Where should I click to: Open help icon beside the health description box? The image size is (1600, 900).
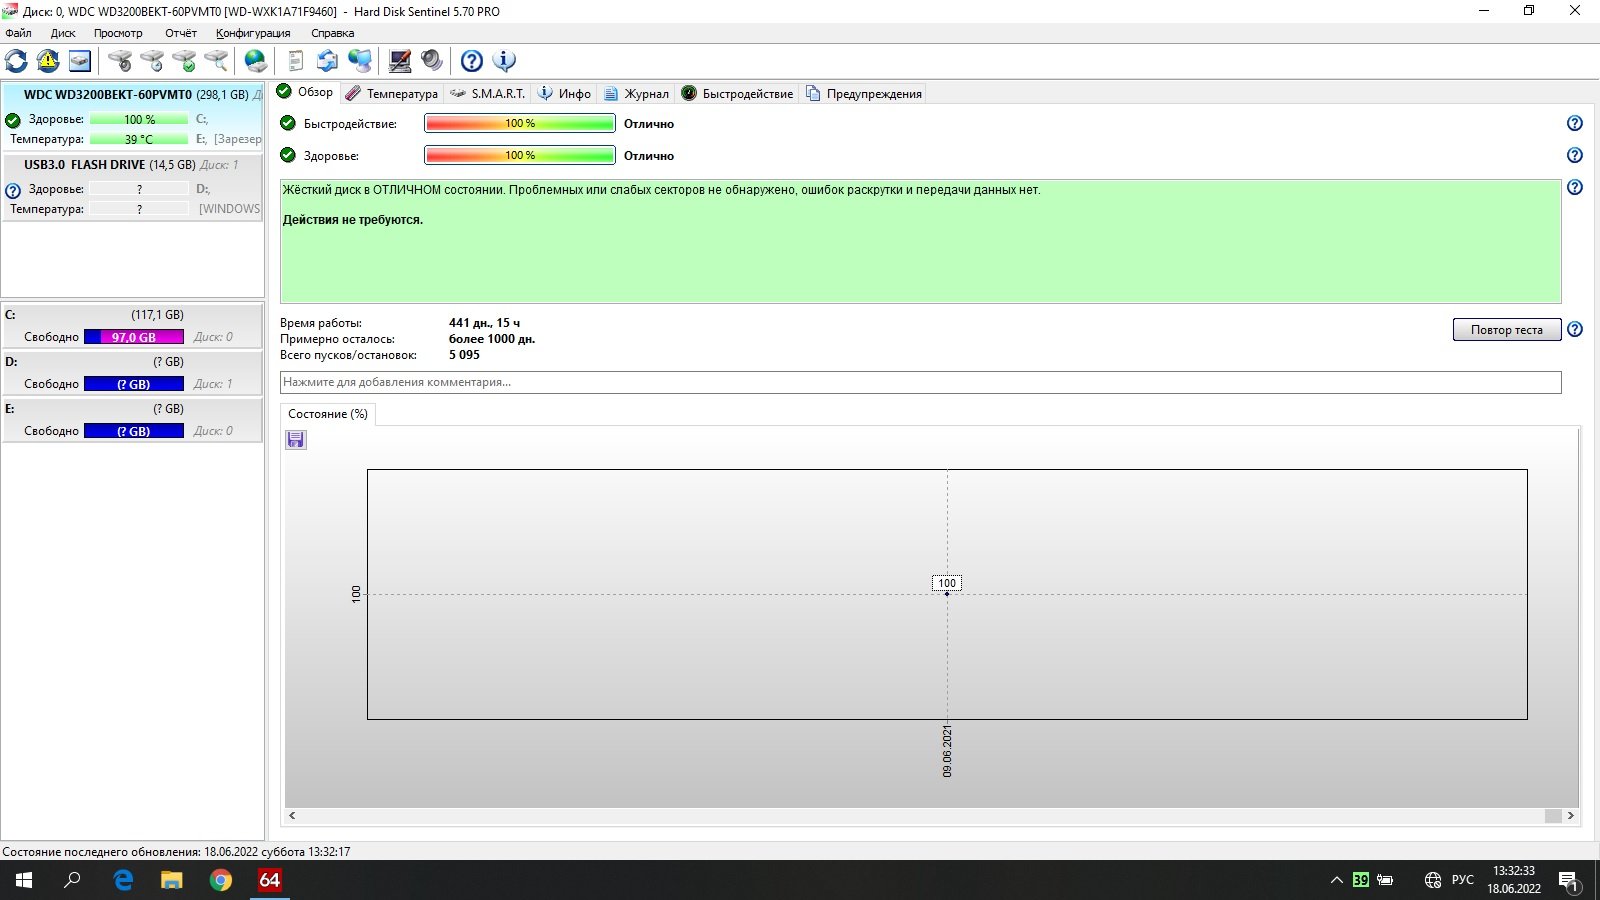pos(1574,188)
